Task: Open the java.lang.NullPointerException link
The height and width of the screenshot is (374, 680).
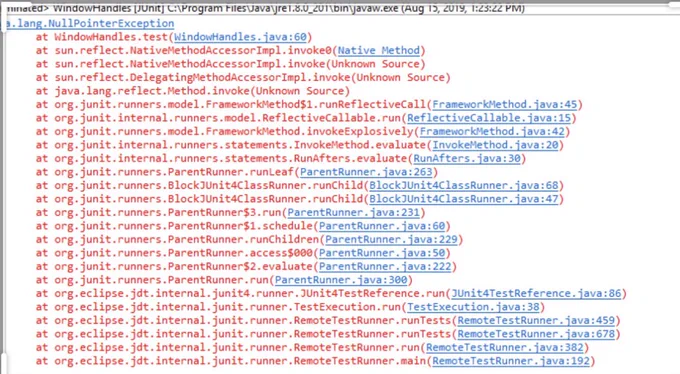Action: (x=90, y=23)
